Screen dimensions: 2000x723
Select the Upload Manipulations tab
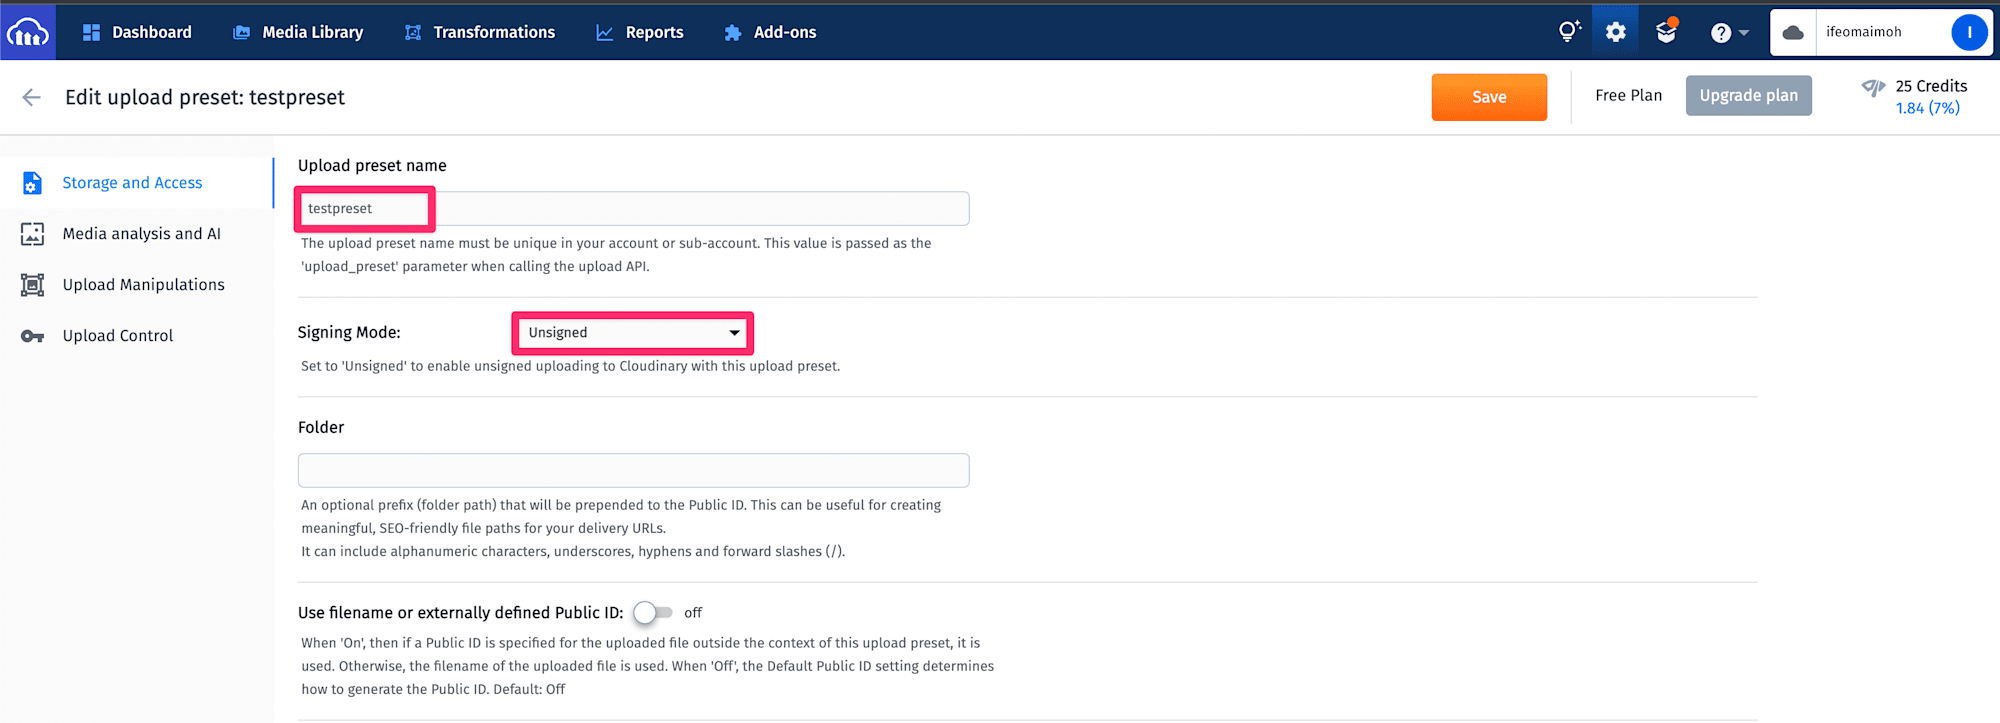click(136, 285)
